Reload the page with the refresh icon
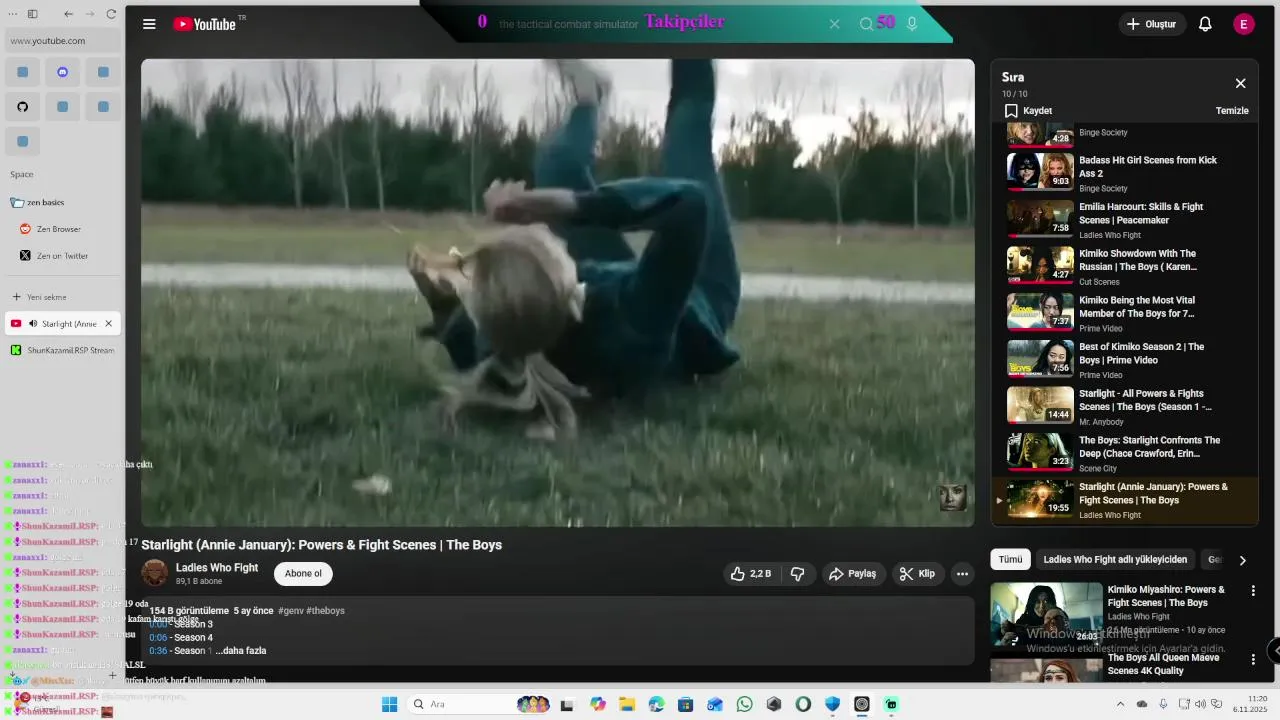 [x=111, y=14]
